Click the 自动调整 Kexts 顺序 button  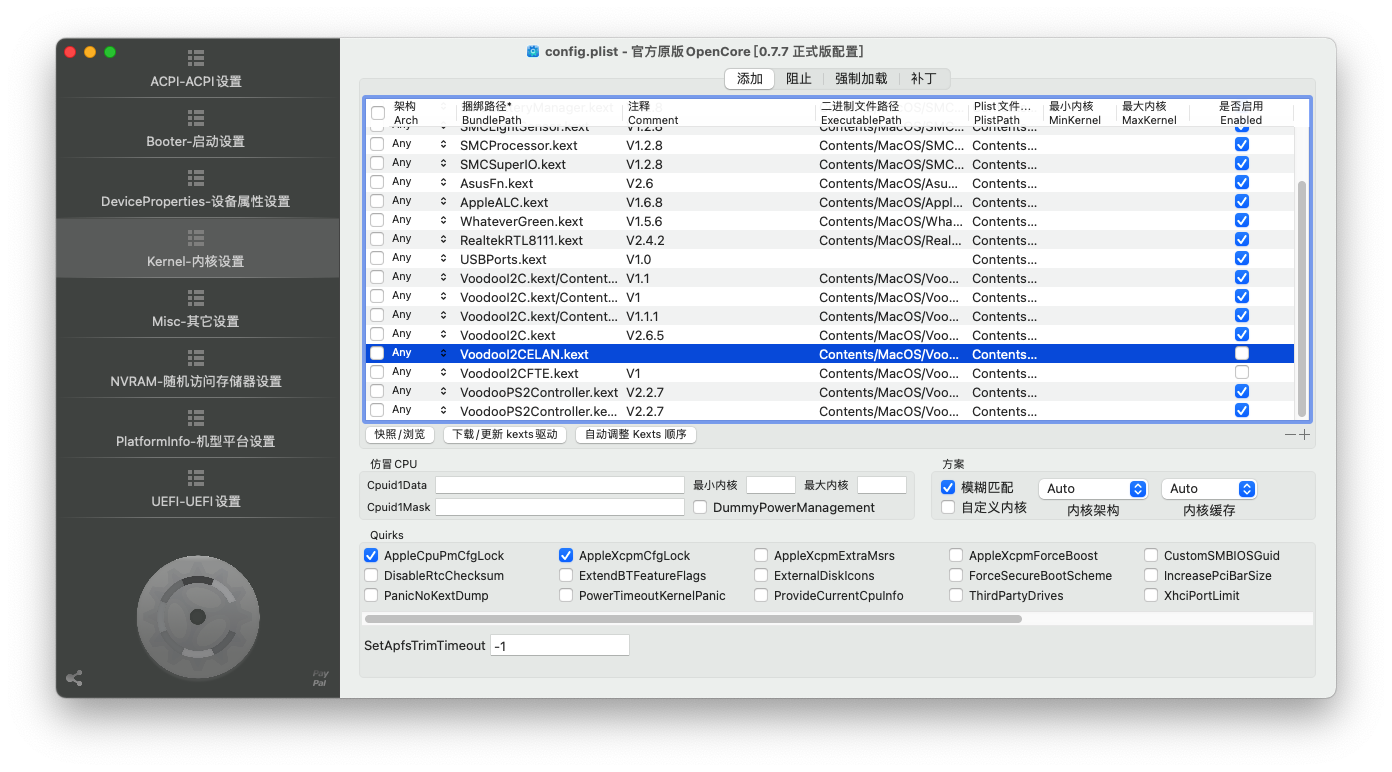click(x=636, y=435)
